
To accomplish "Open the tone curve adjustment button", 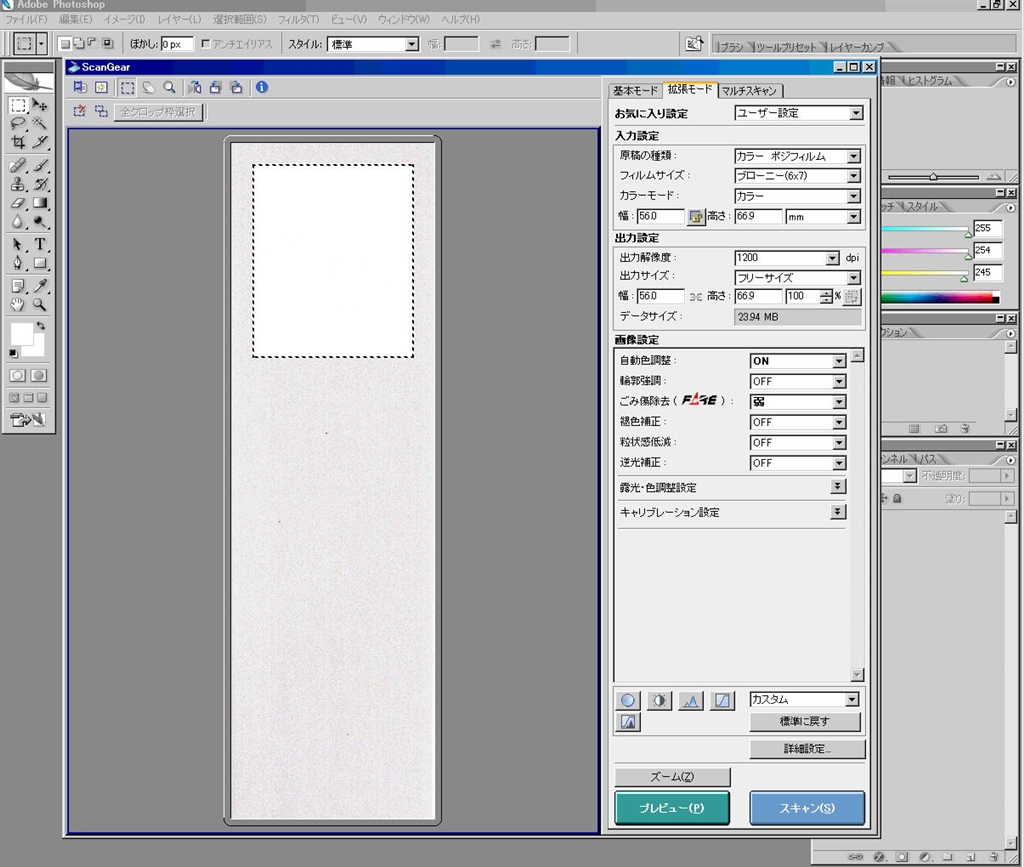I will (722, 701).
